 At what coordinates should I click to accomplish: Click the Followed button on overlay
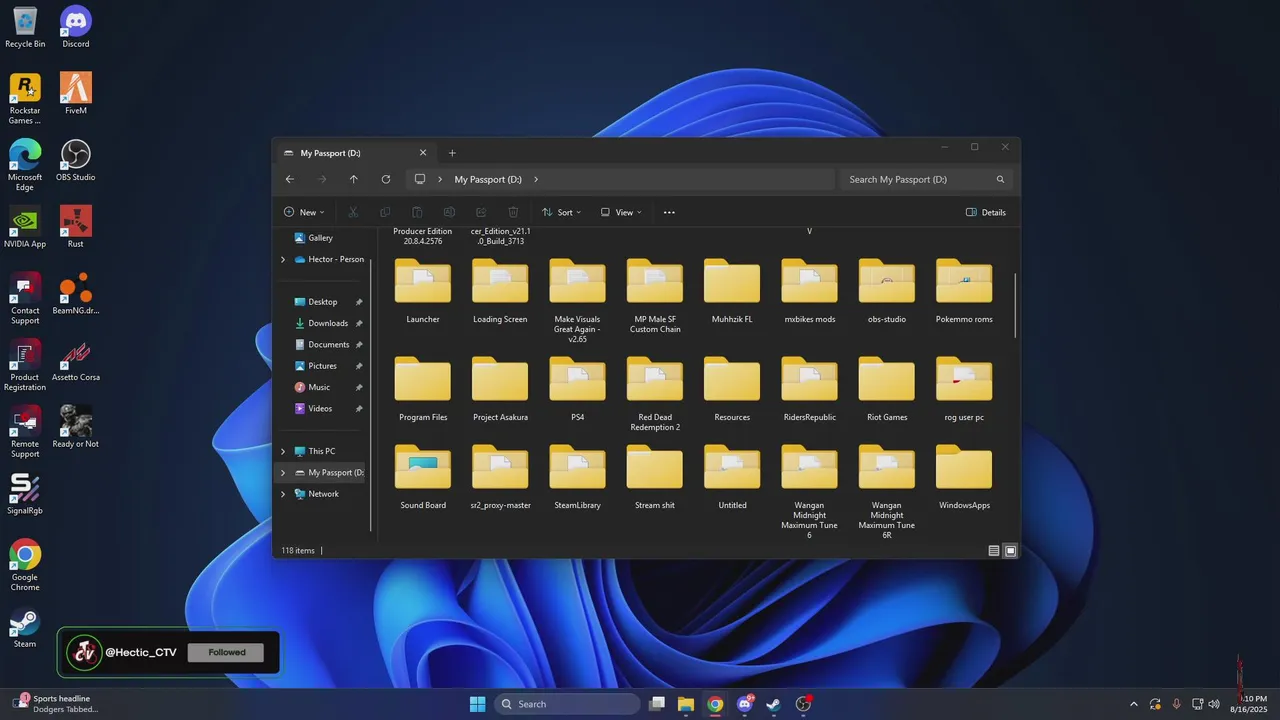pos(227,652)
